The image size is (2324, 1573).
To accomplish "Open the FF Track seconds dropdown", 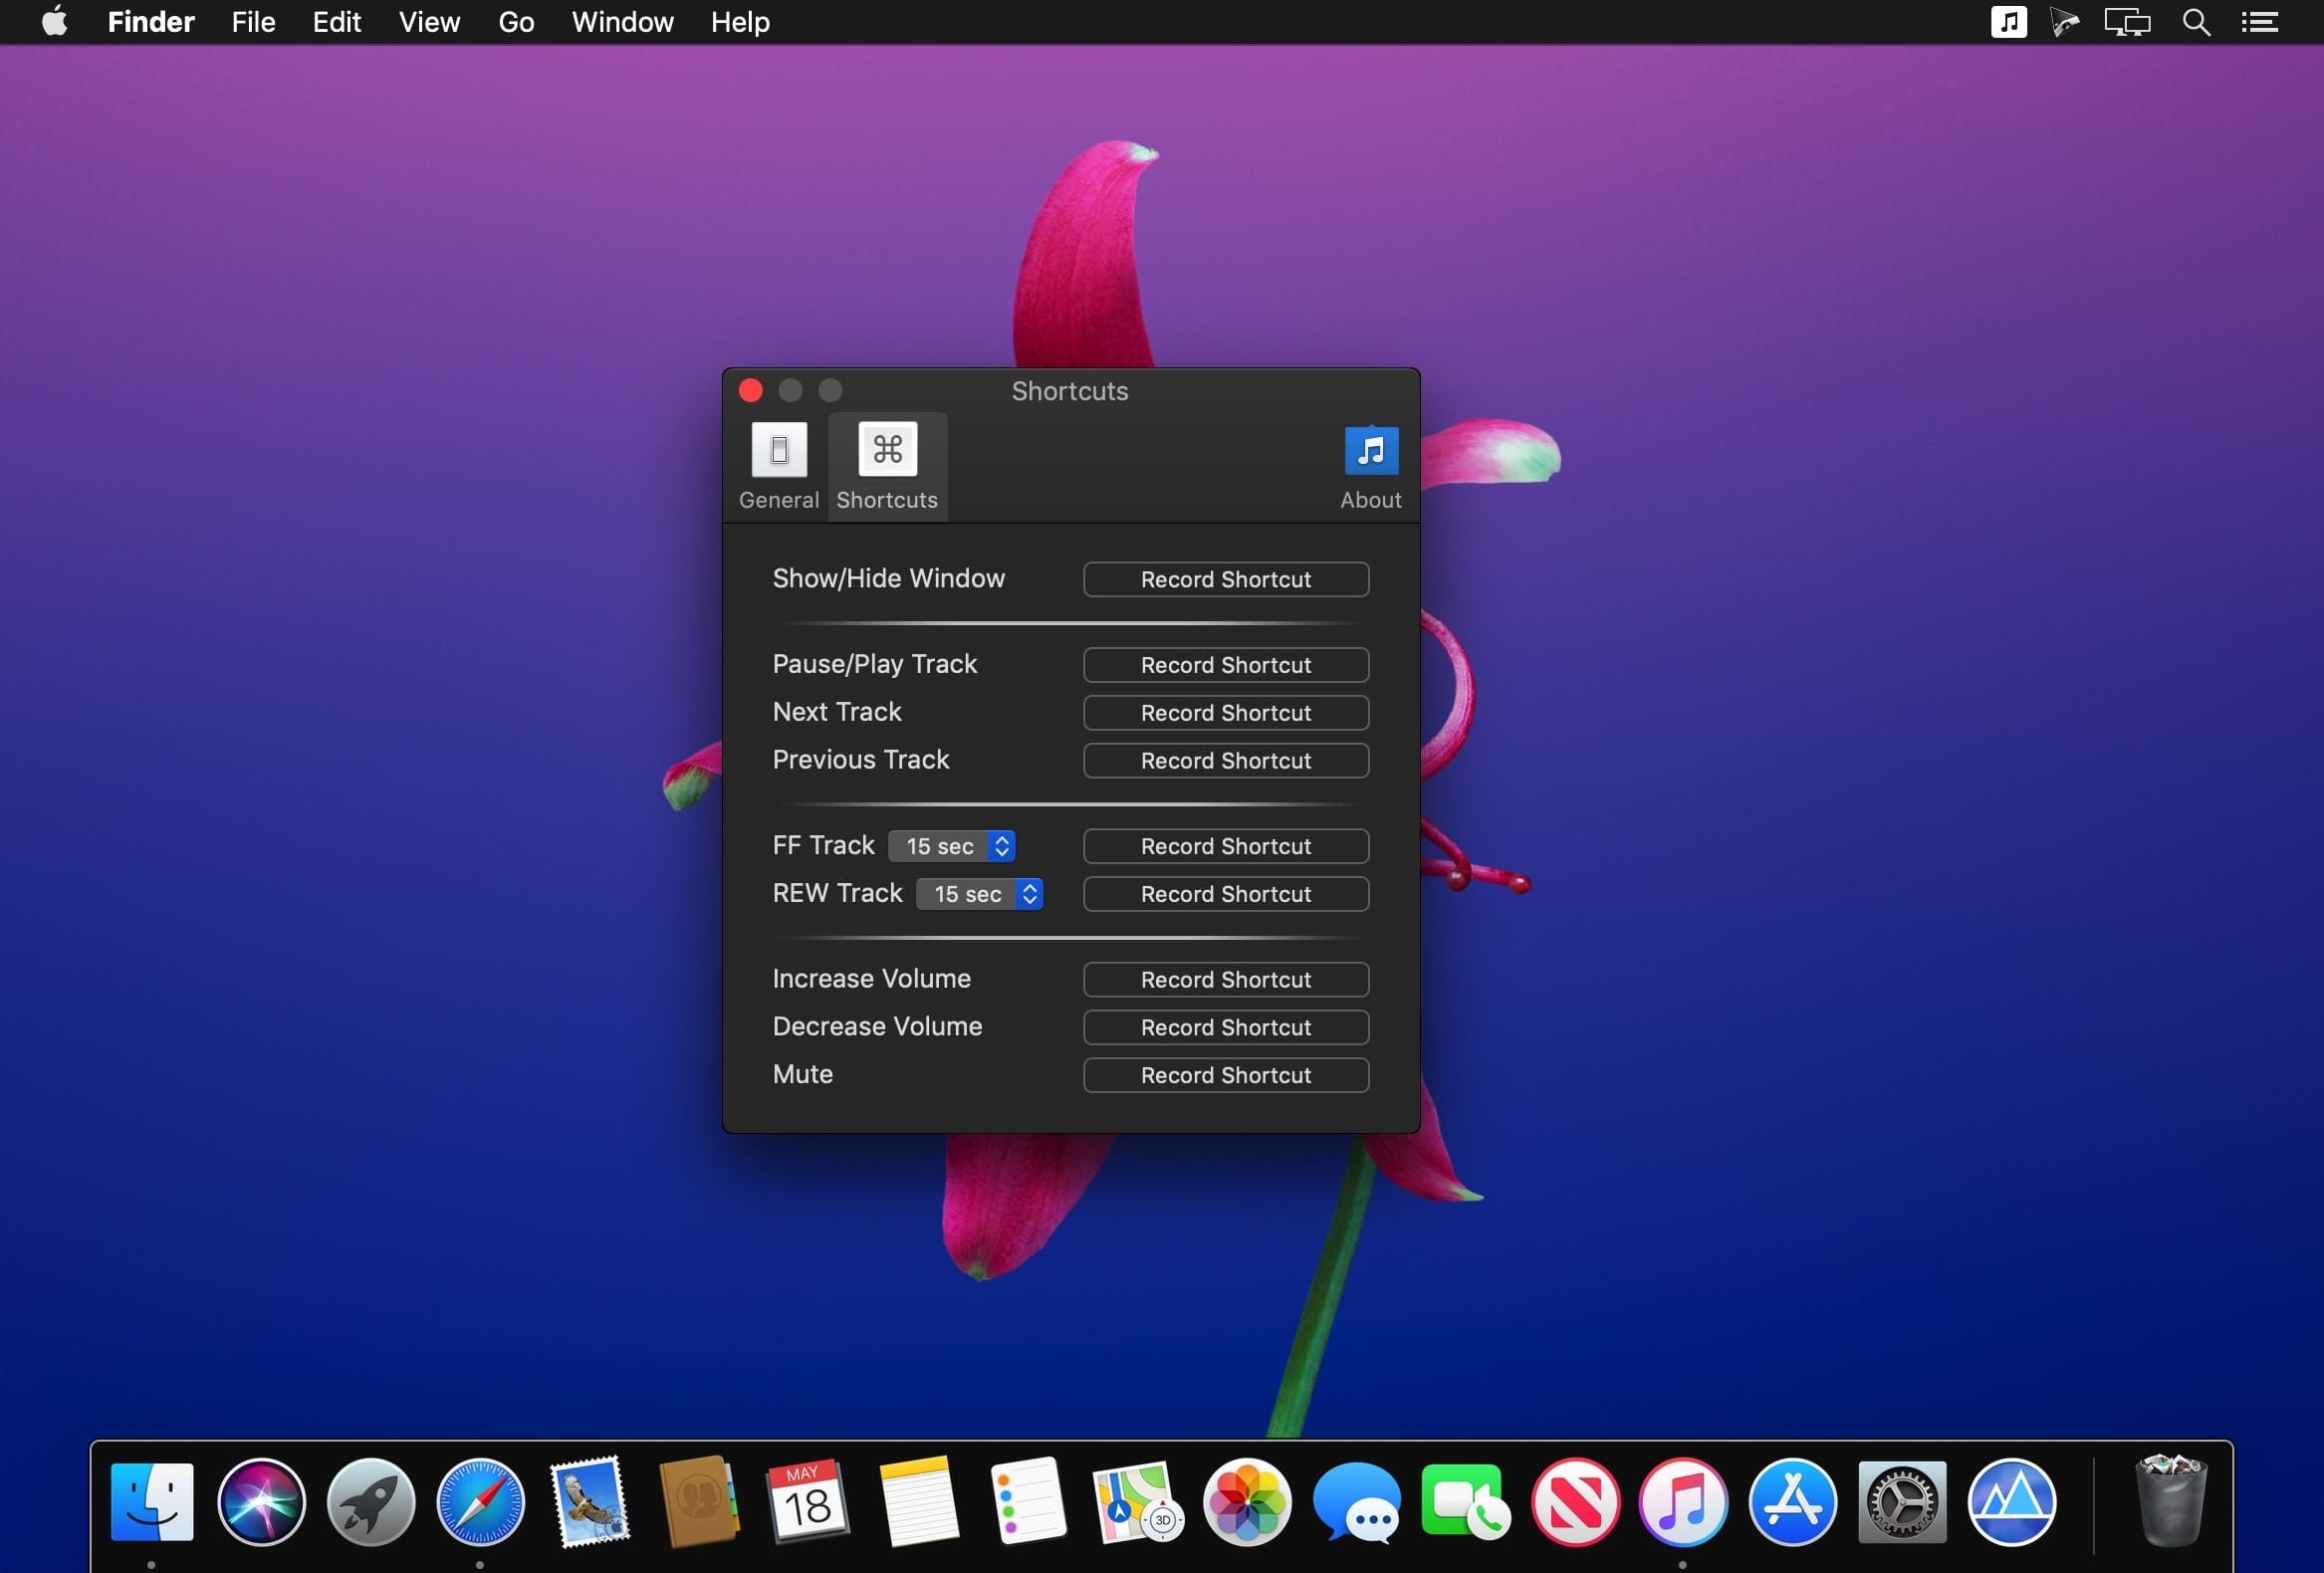I will point(952,846).
